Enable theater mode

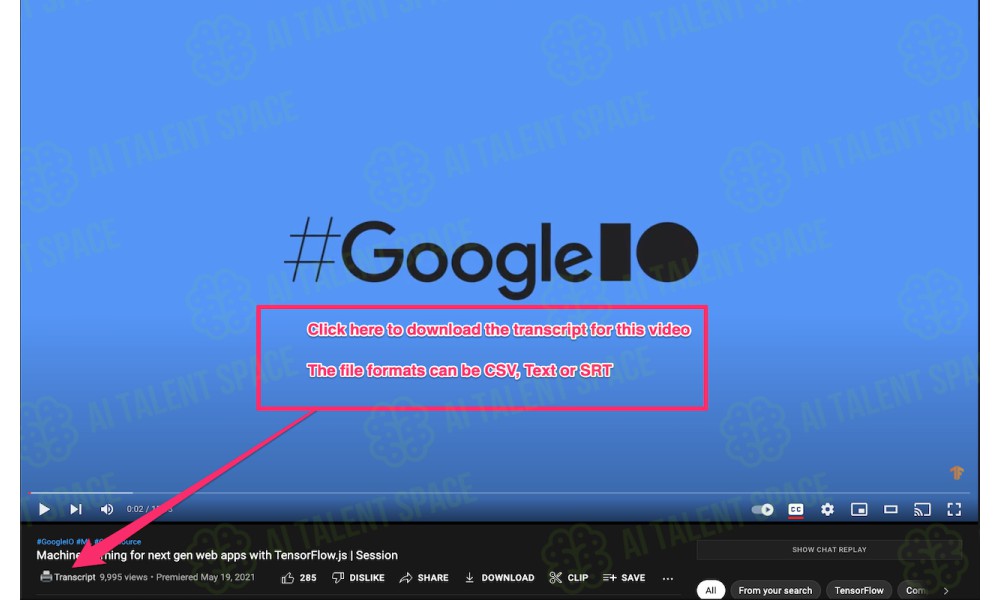[x=890, y=509]
